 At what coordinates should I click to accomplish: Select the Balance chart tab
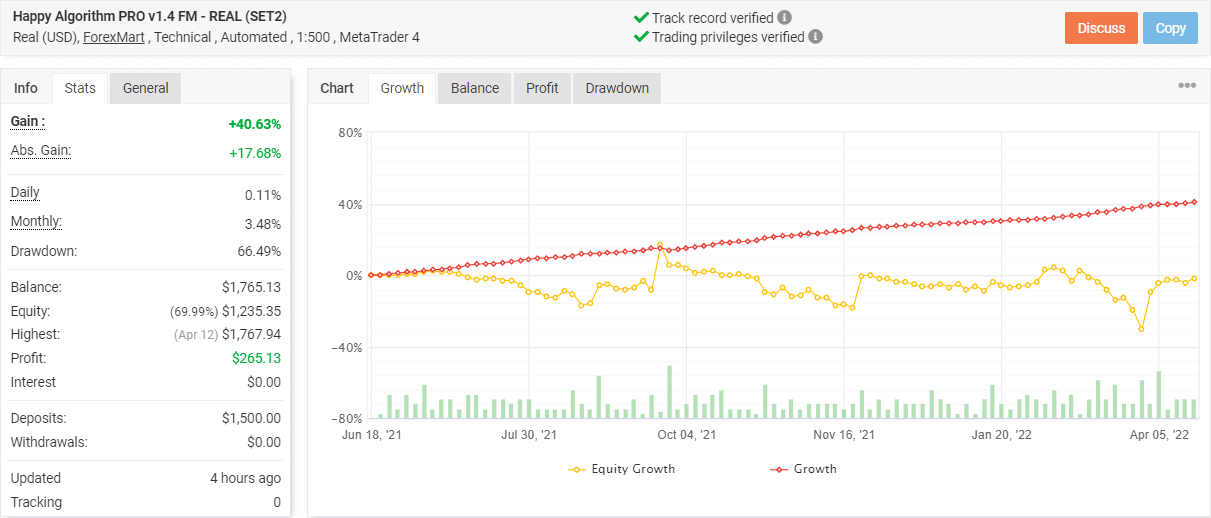(x=475, y=88)
